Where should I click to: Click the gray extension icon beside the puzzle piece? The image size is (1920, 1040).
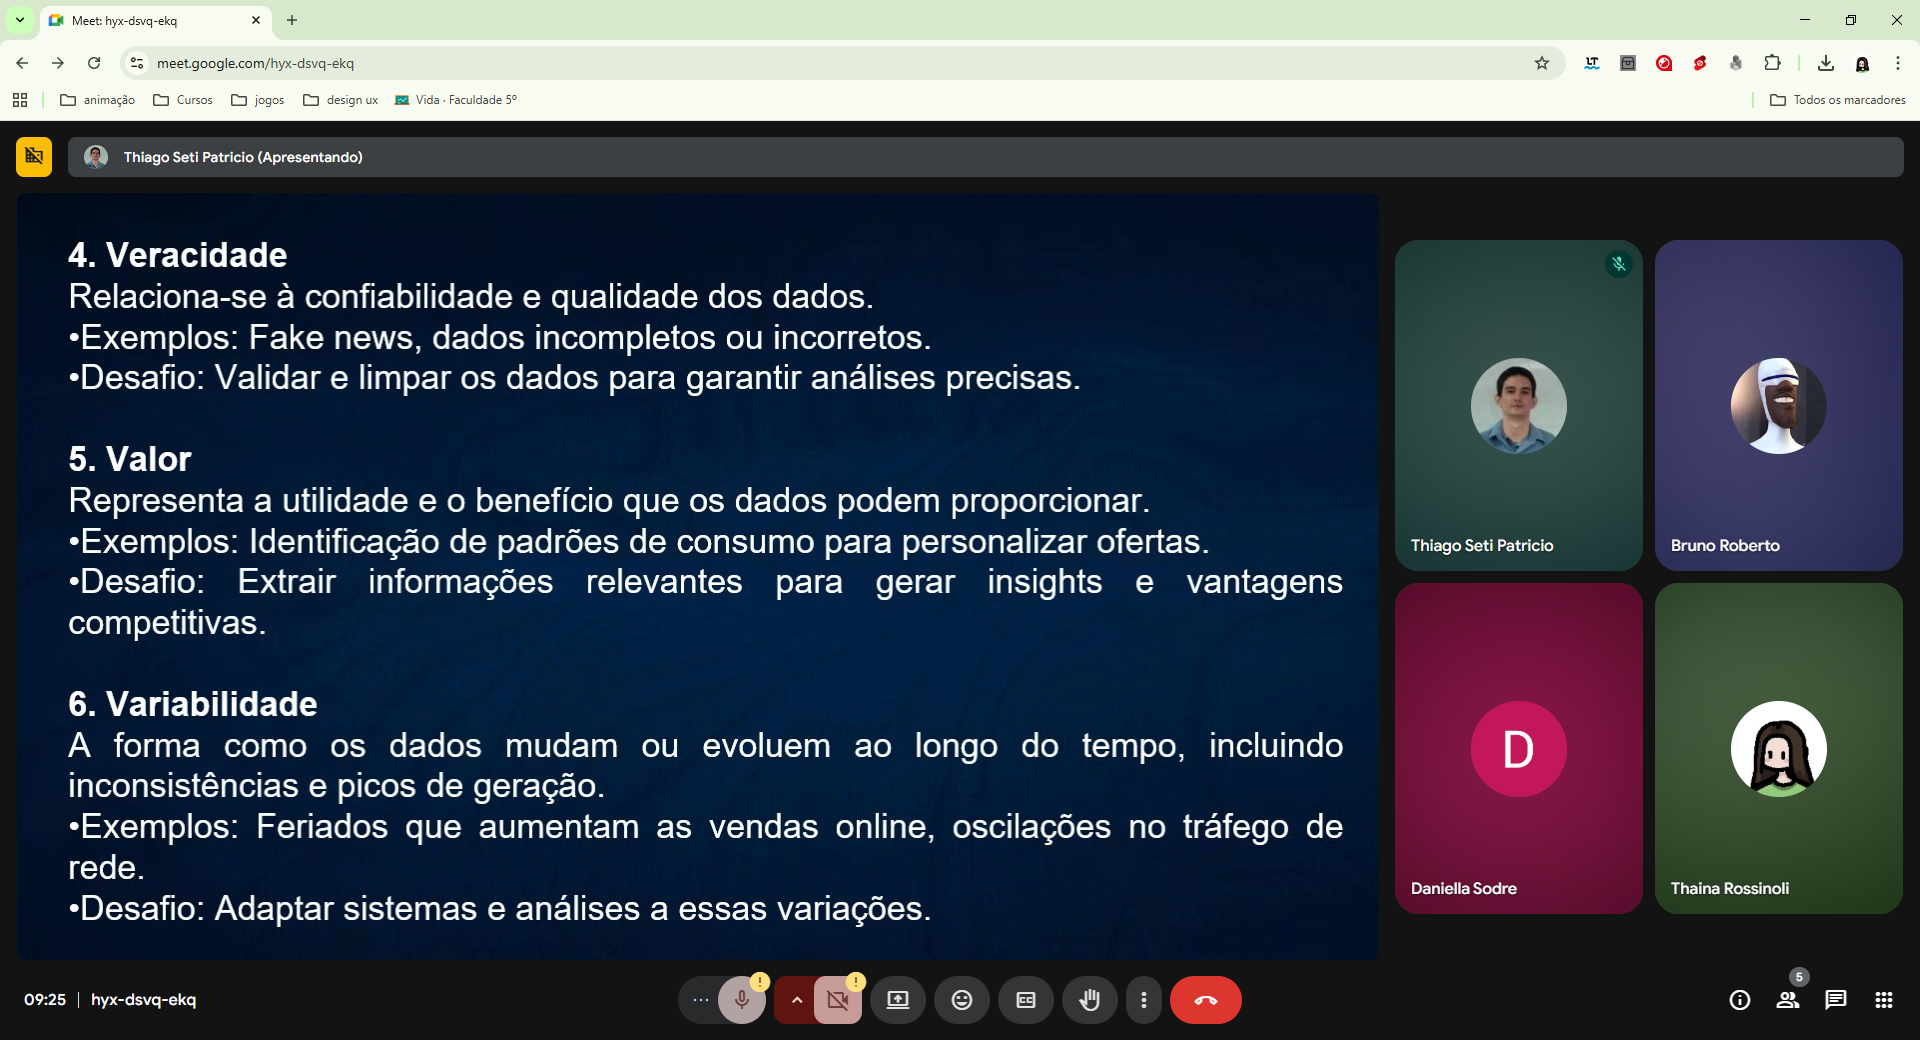point(1736,63)
